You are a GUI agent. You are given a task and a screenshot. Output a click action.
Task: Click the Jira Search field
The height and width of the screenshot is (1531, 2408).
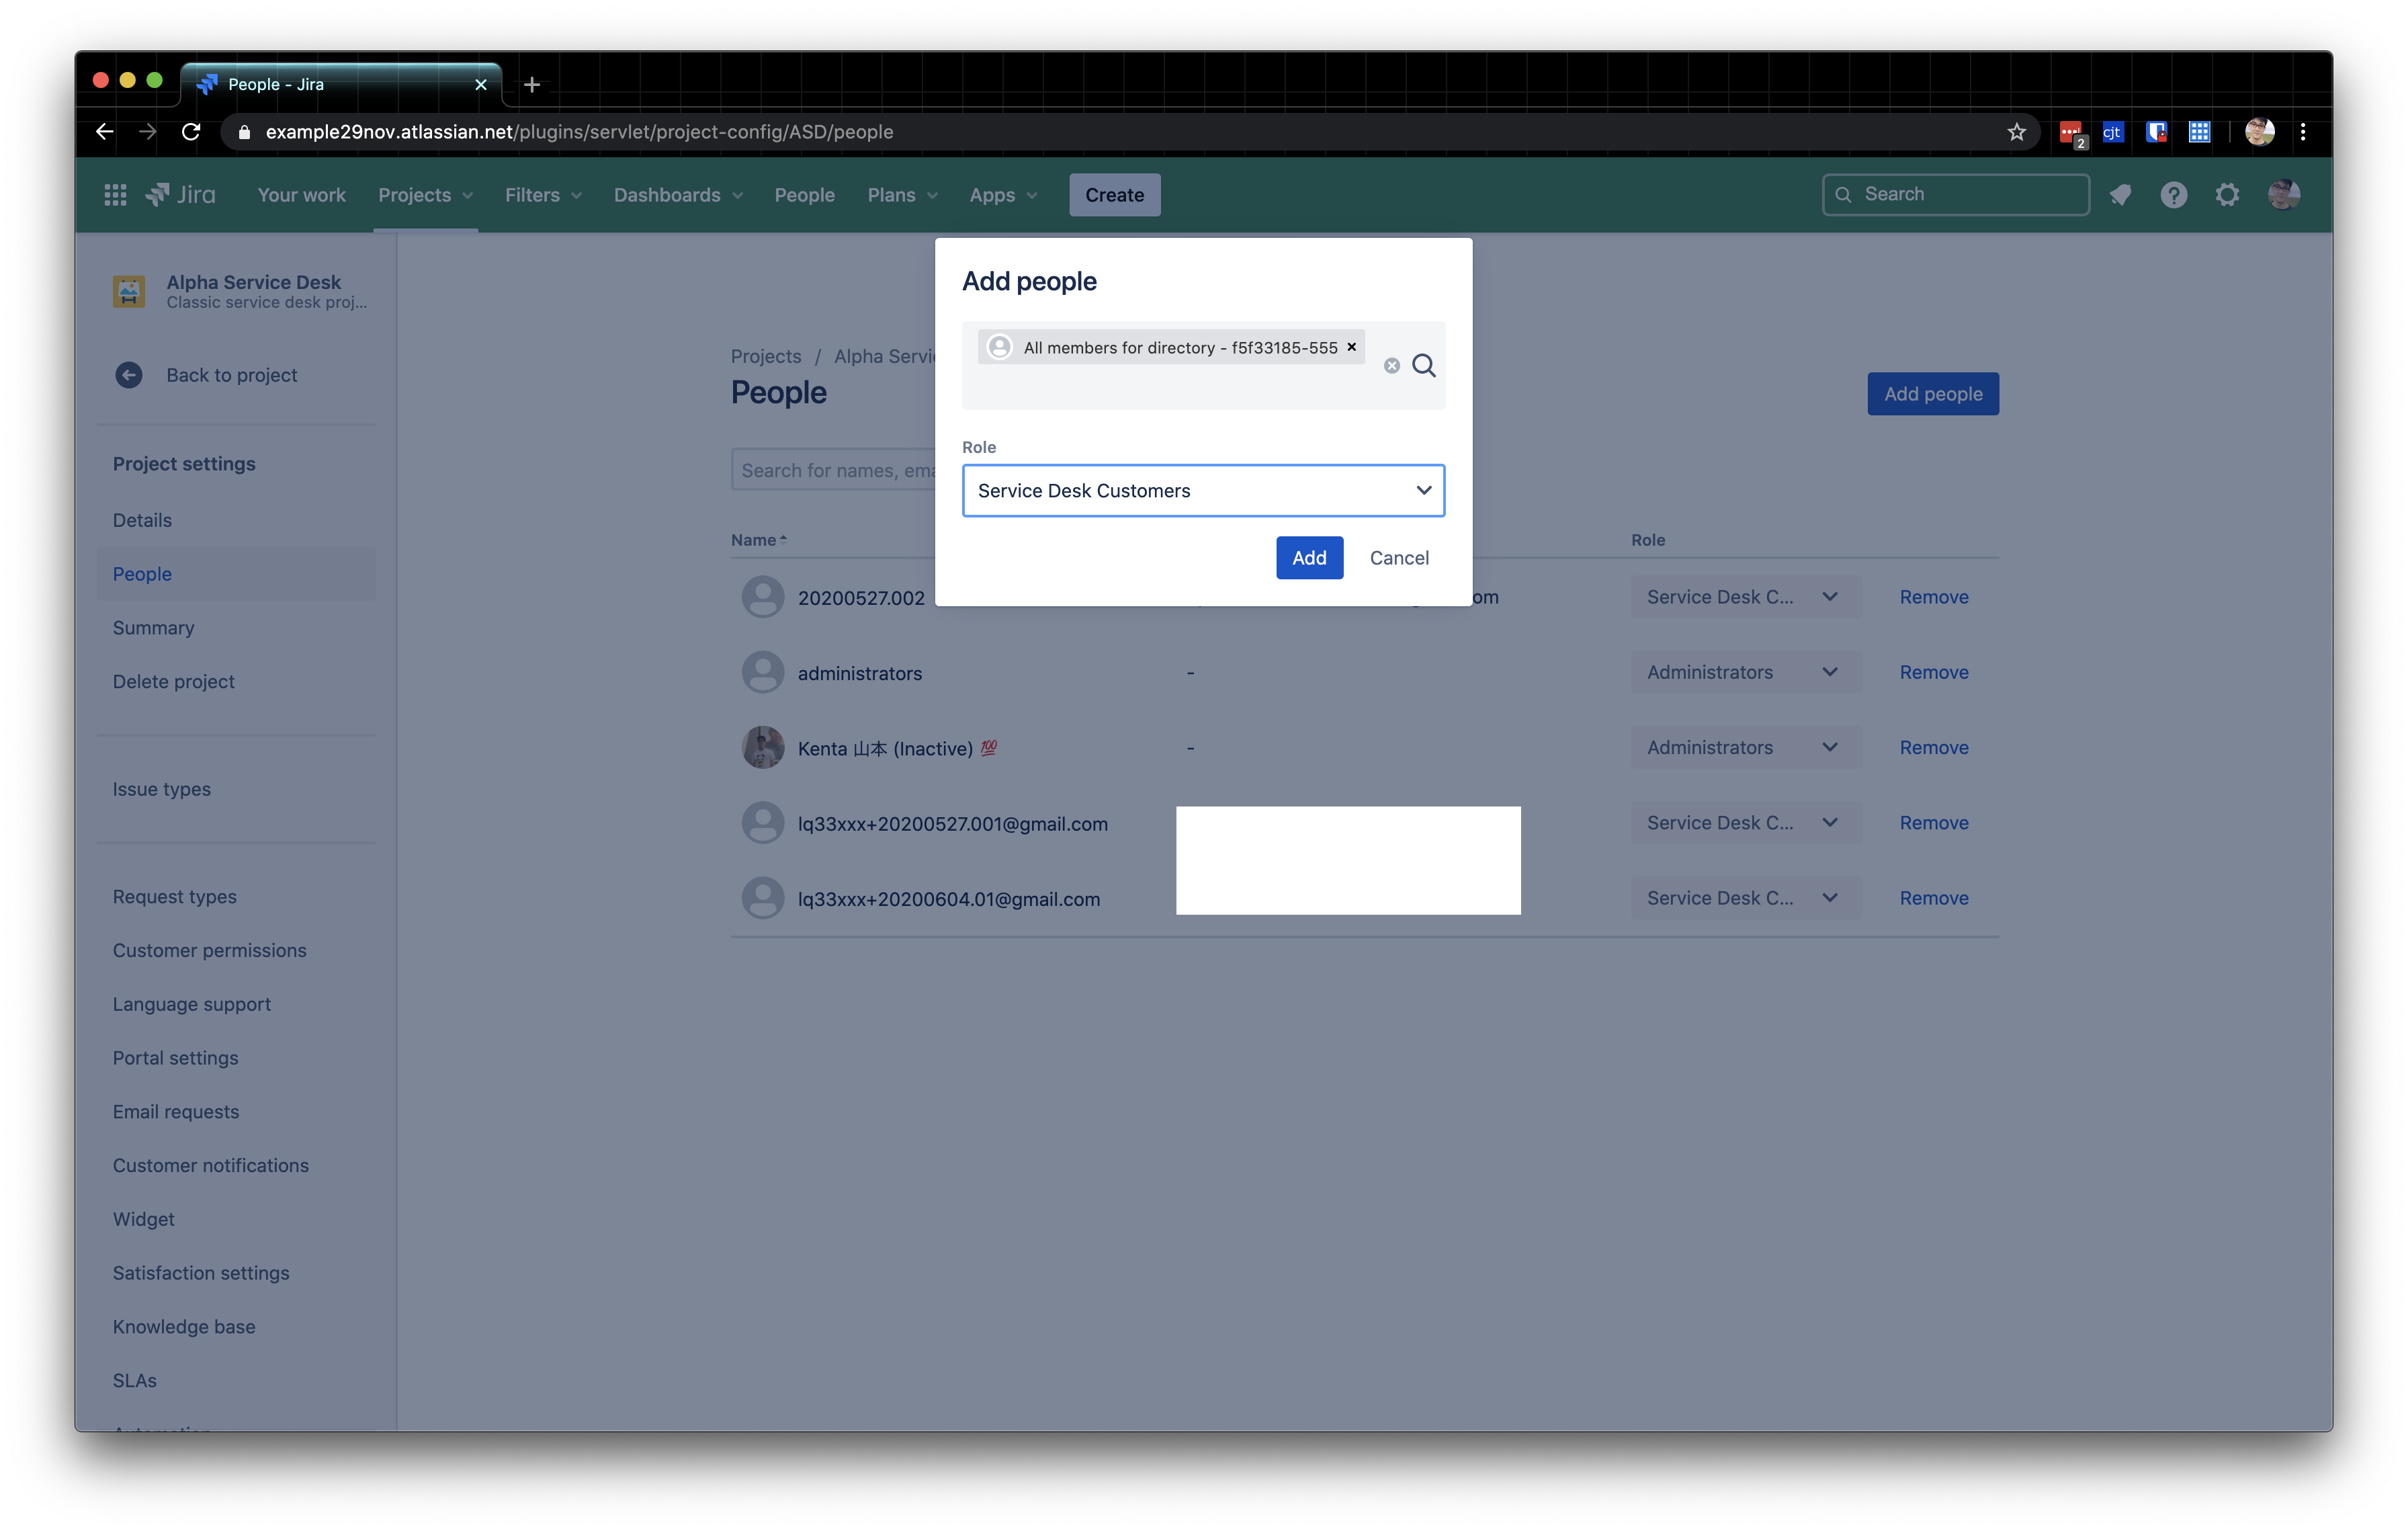[1955, 195]
